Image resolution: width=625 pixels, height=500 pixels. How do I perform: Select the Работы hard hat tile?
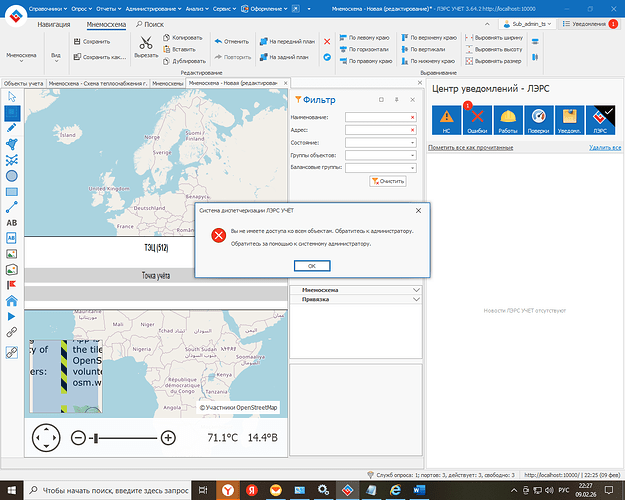507,120
